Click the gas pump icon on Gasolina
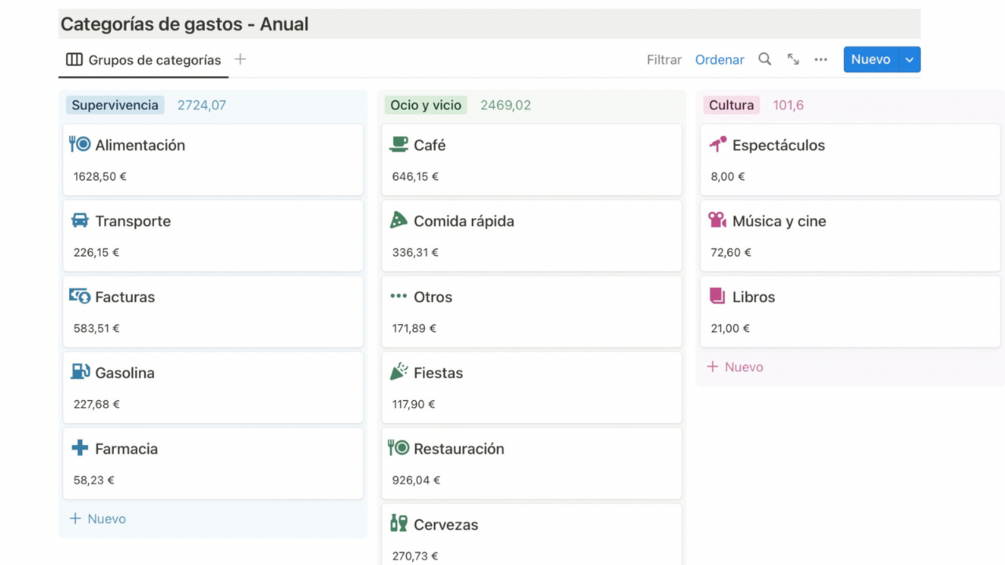 (80, 372)
